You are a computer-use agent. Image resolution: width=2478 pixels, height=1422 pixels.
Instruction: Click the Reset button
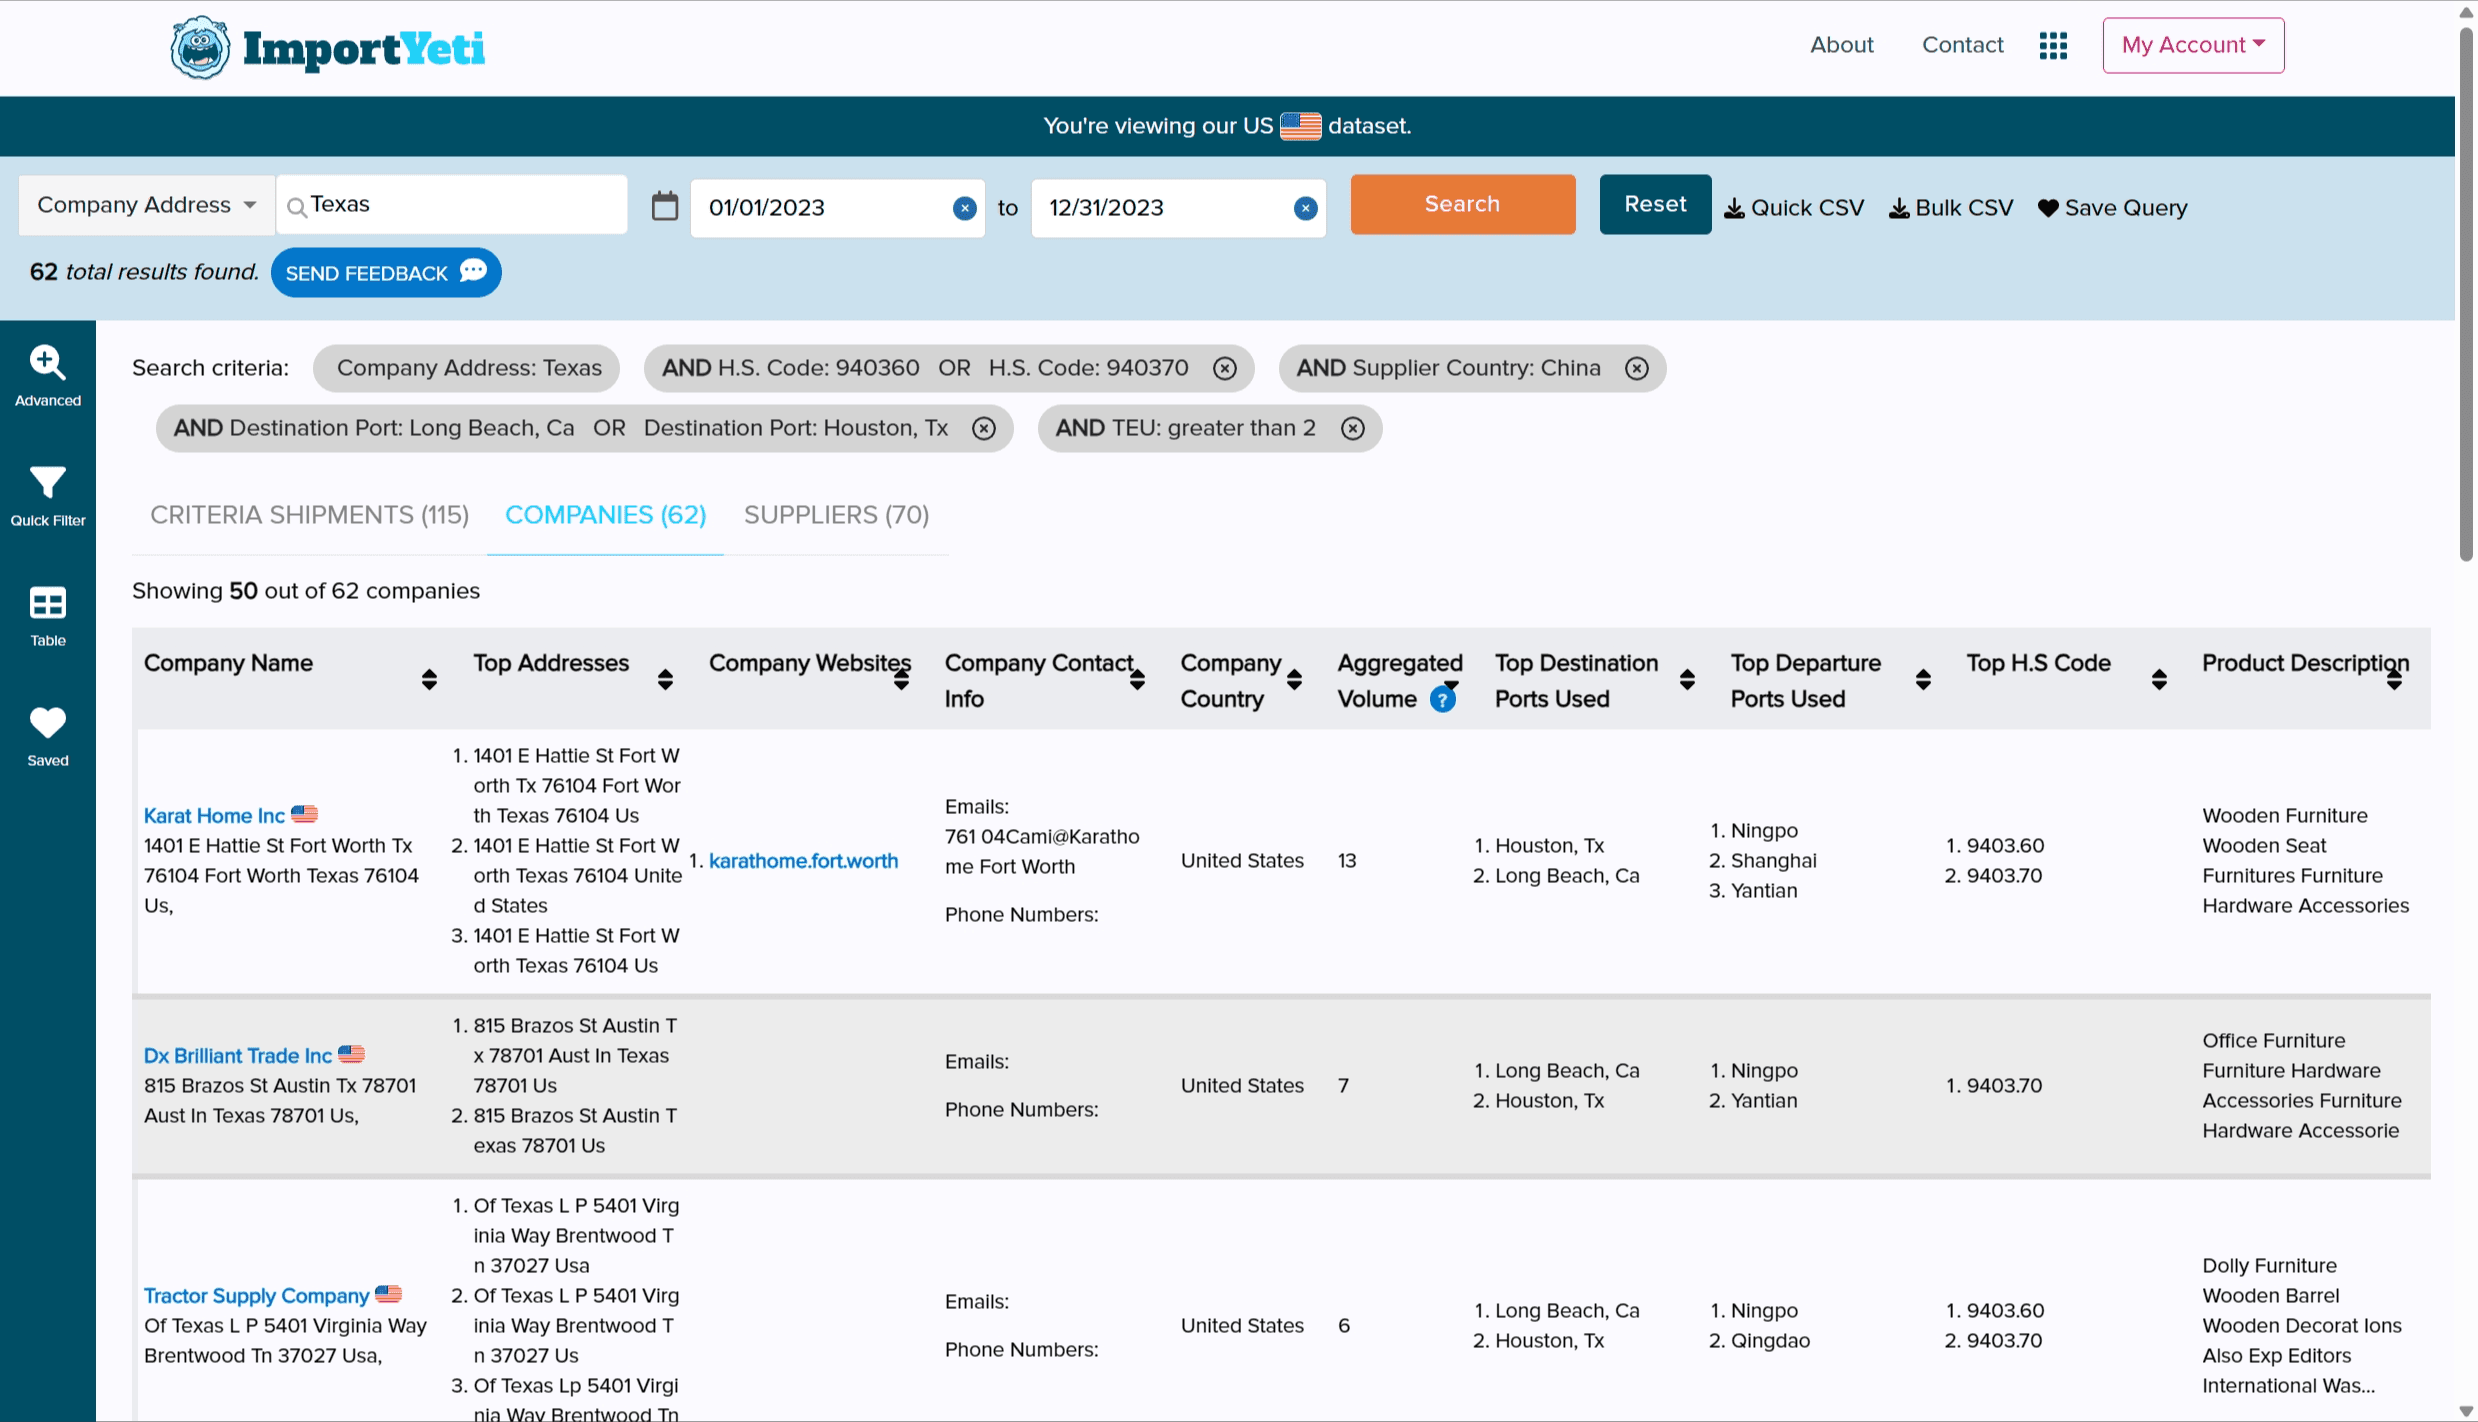tap(1654, 204)
